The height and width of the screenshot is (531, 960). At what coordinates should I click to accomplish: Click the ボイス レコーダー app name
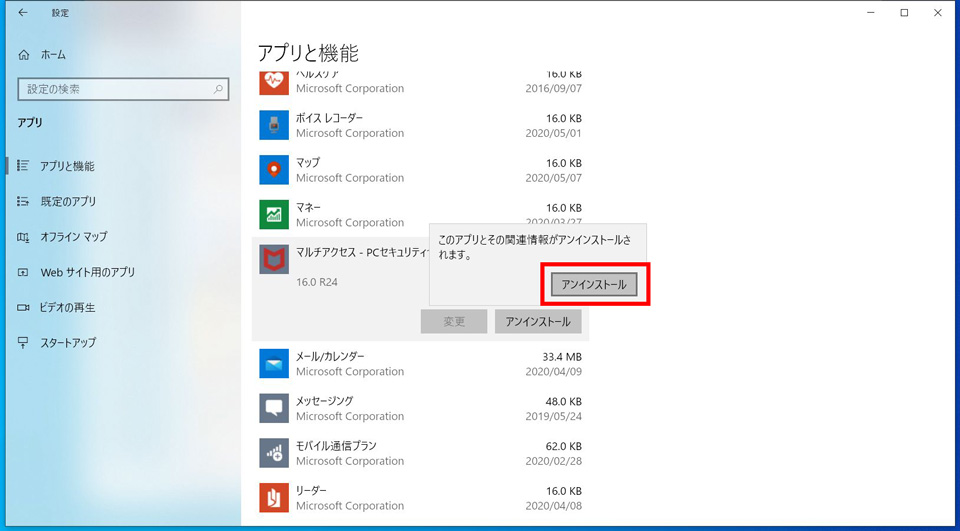tap(329, 118)
